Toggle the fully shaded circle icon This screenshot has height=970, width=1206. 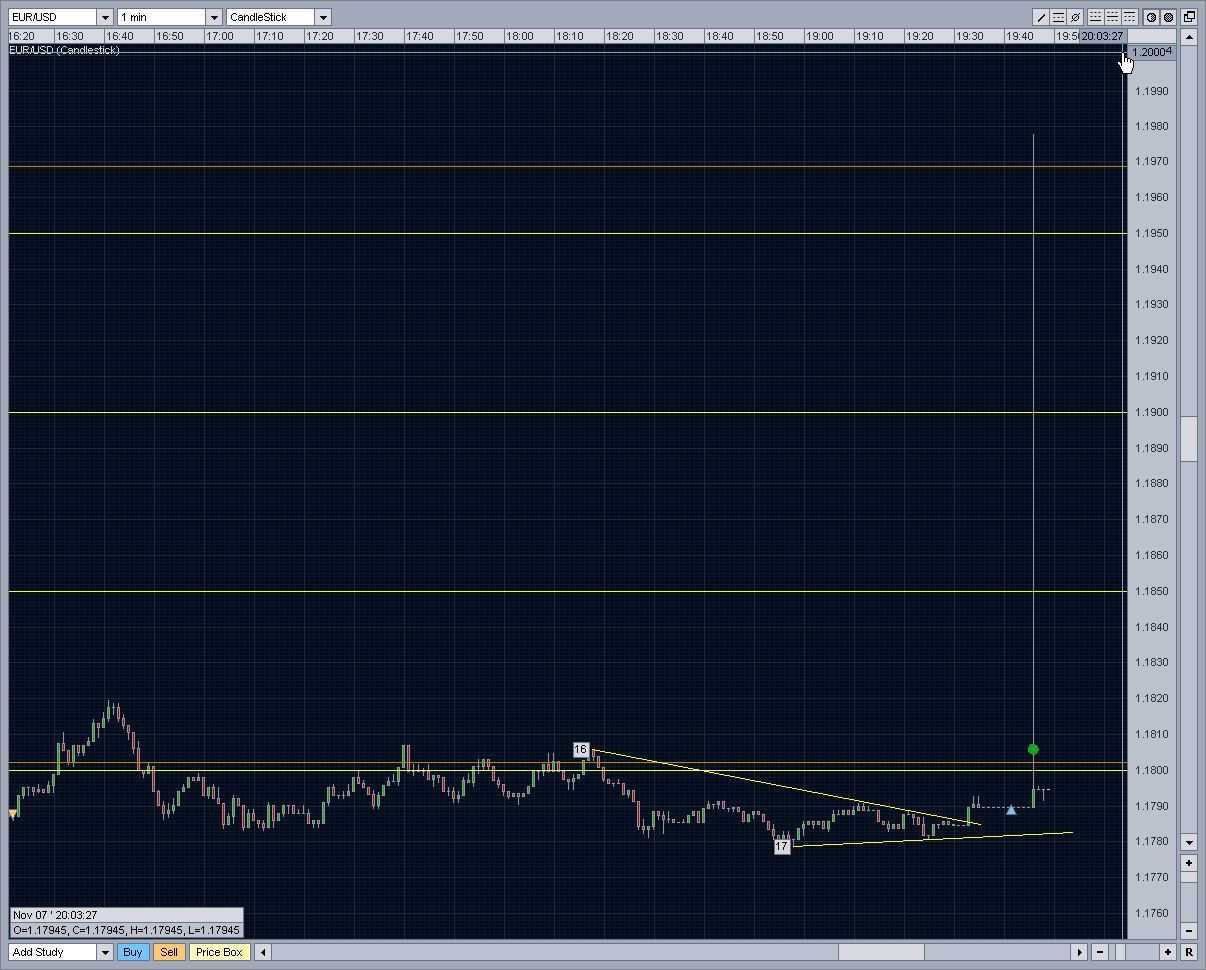pos(1168,17)
